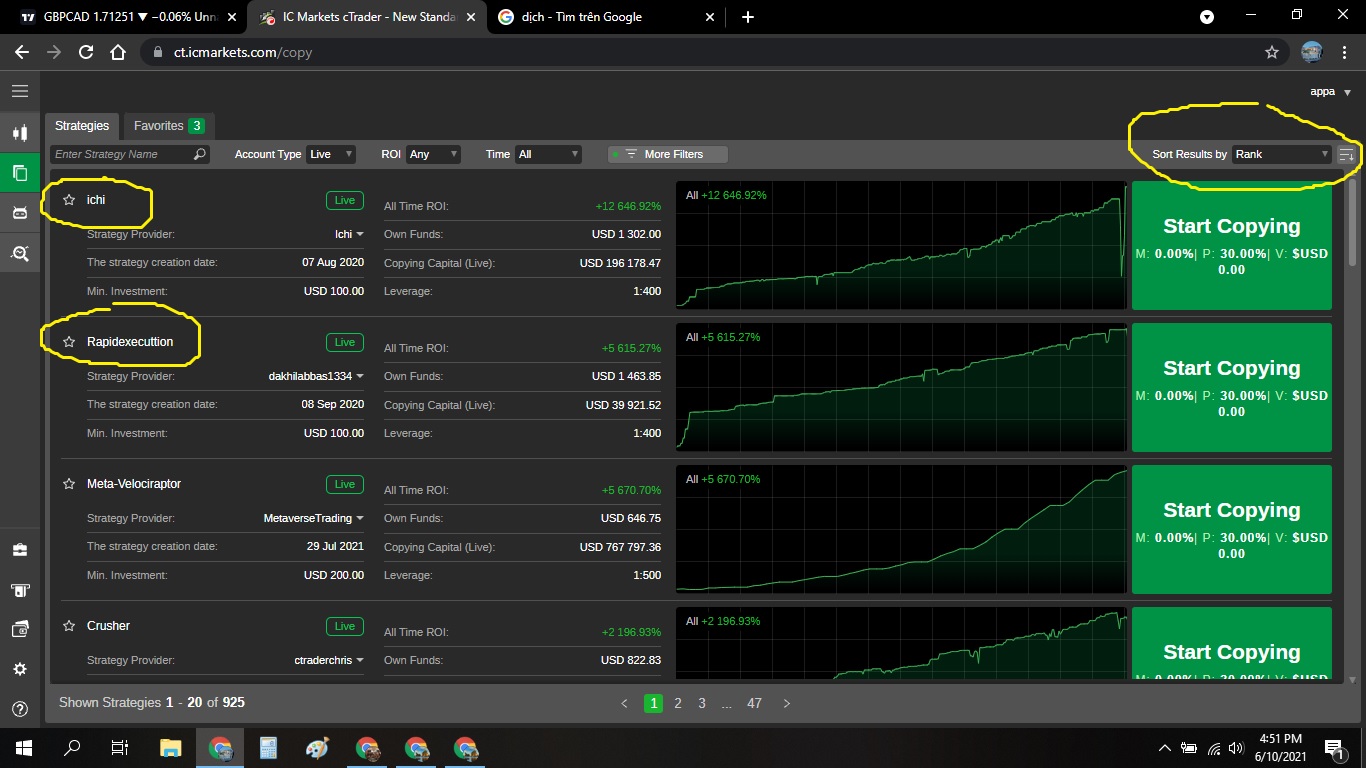Favorite the ichi strategy with its star

[x=69, y=200]
